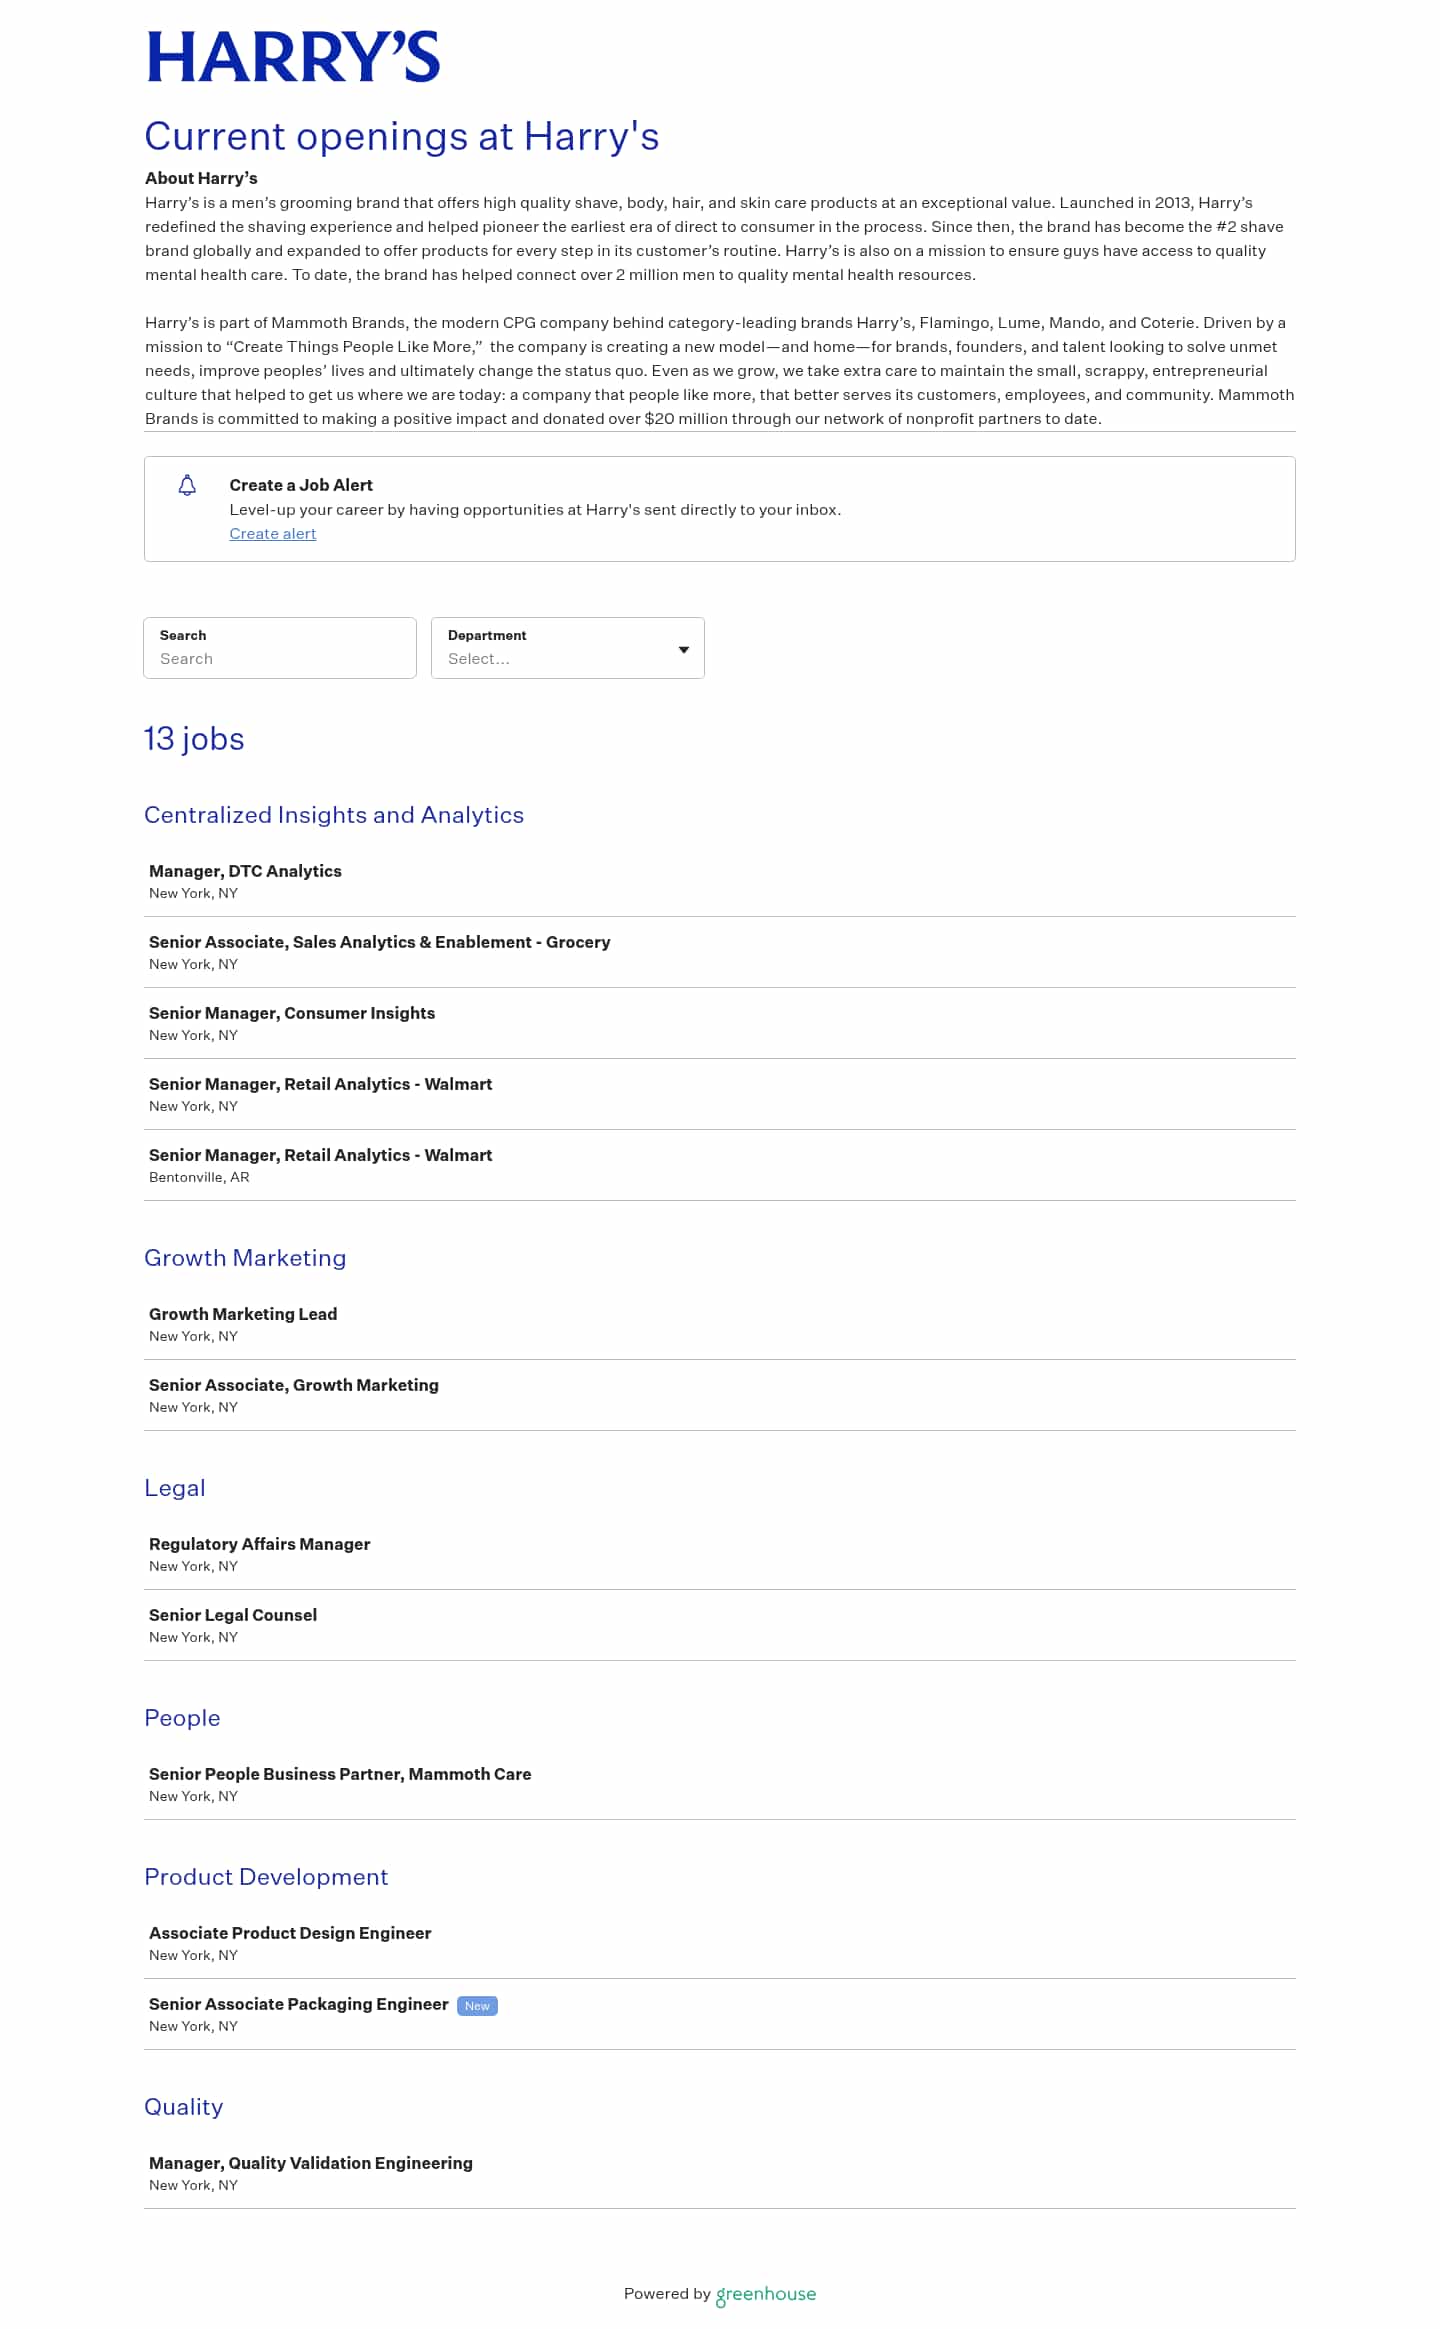View the Growth Marketing Lead posting
1440x2329 pixels.
(x=720, y=1324)
